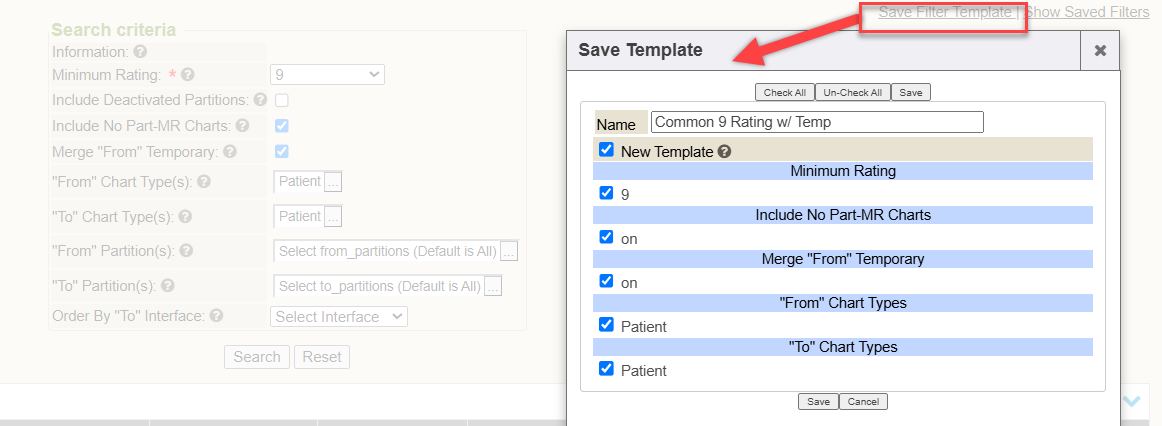Enable Include Deactivated Partitions checkbox

pyautogui.click(x=282, y=100)
